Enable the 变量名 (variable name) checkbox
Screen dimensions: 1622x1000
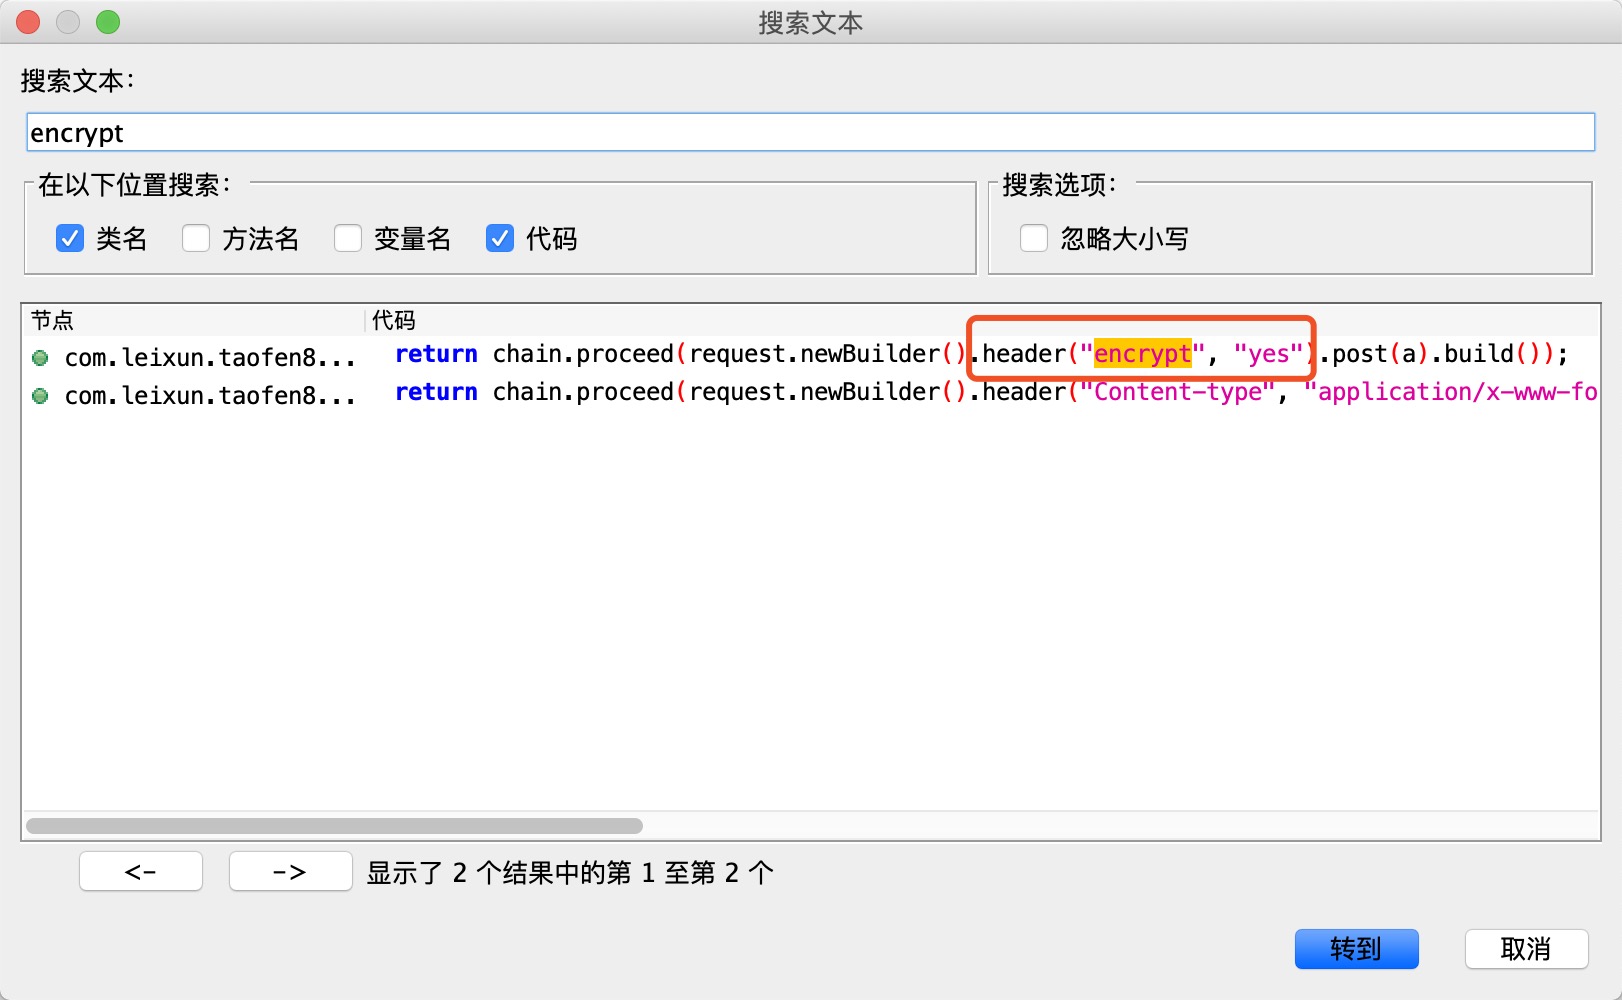click(x=348, y=238)
